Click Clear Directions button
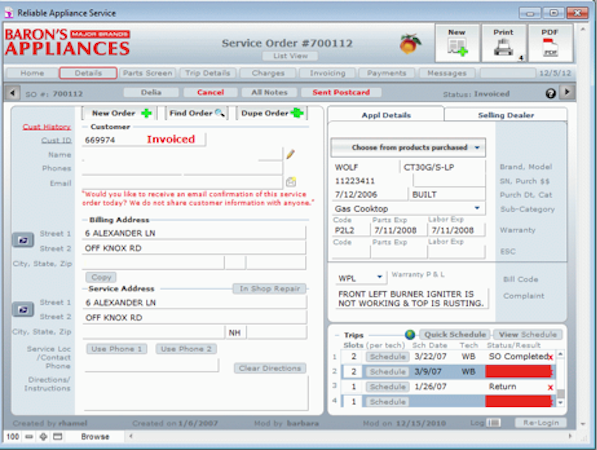Viewport: 597px width, 450px height. (x=270, y=368)
